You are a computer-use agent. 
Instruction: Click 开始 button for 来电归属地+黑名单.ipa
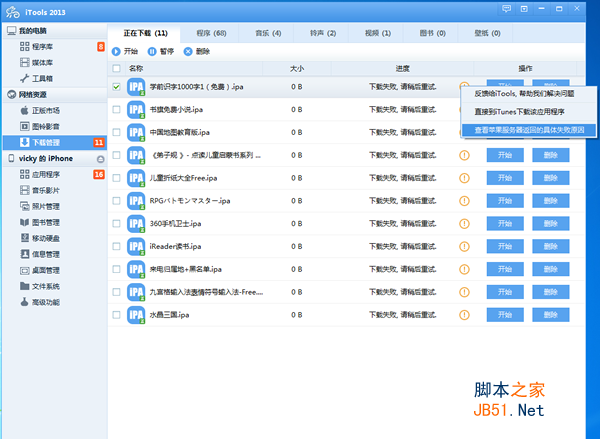click(505, 269)
